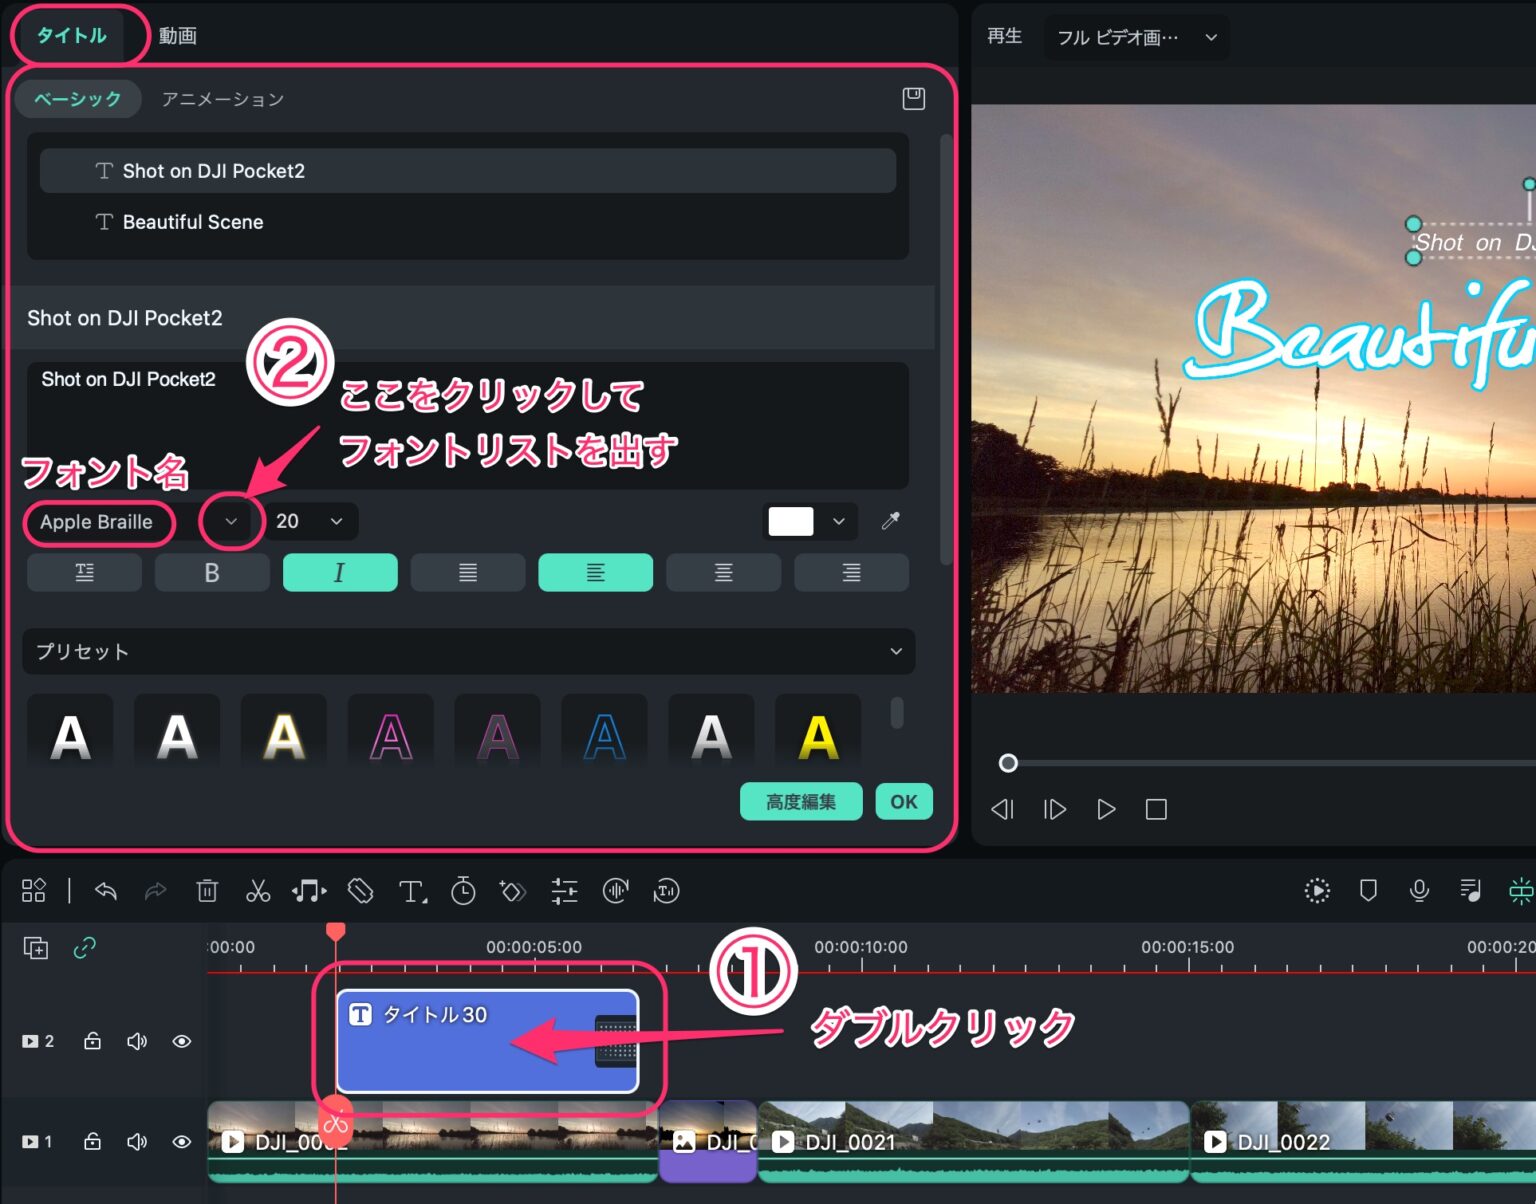Add text with the T tool
Viewport: 1536px width, 1204px height.
(412, 891)
